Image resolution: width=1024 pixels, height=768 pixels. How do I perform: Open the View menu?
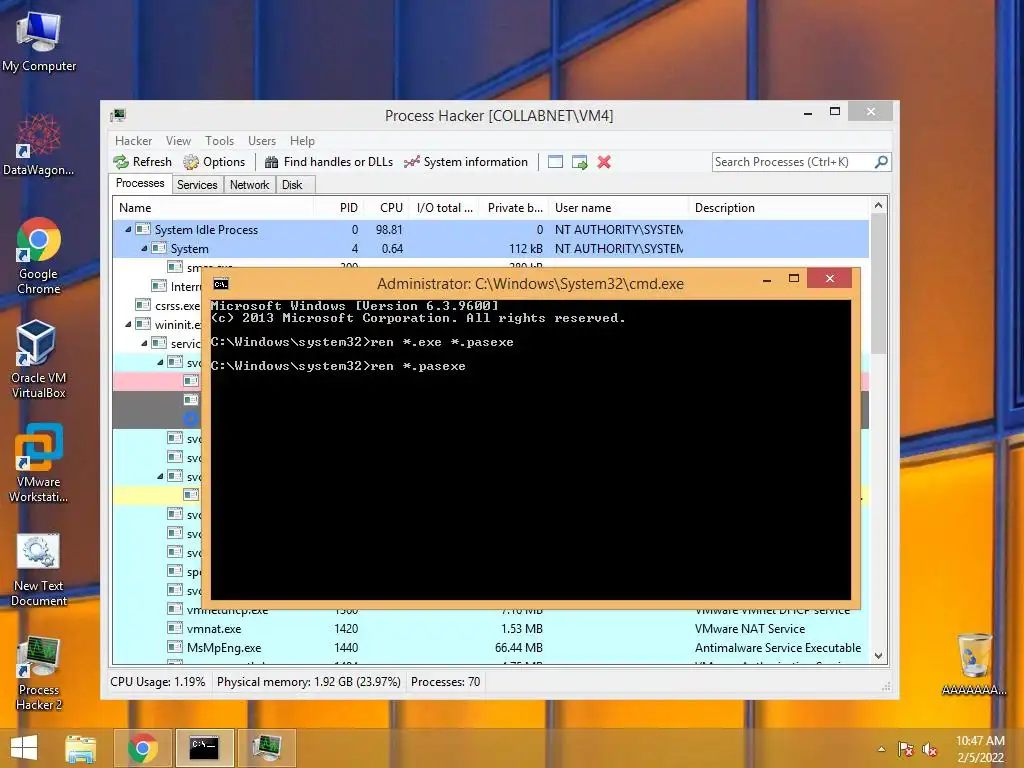(178, 141)
